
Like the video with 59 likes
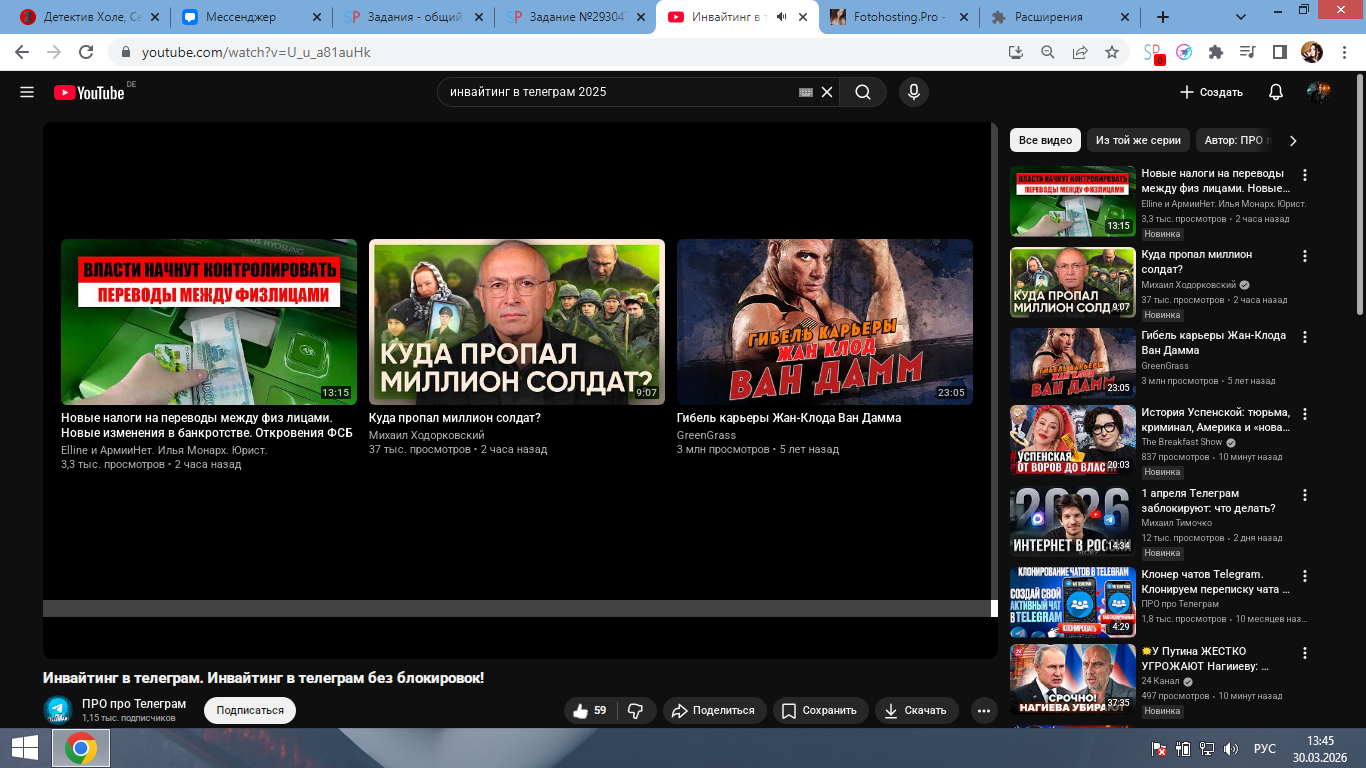click(x=591, y=711)
